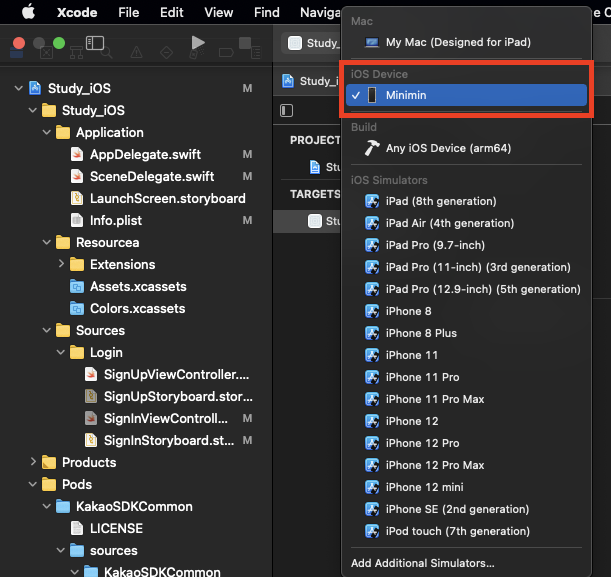
Task: Open SignInViewController swift file
Action: coord(166,418)
